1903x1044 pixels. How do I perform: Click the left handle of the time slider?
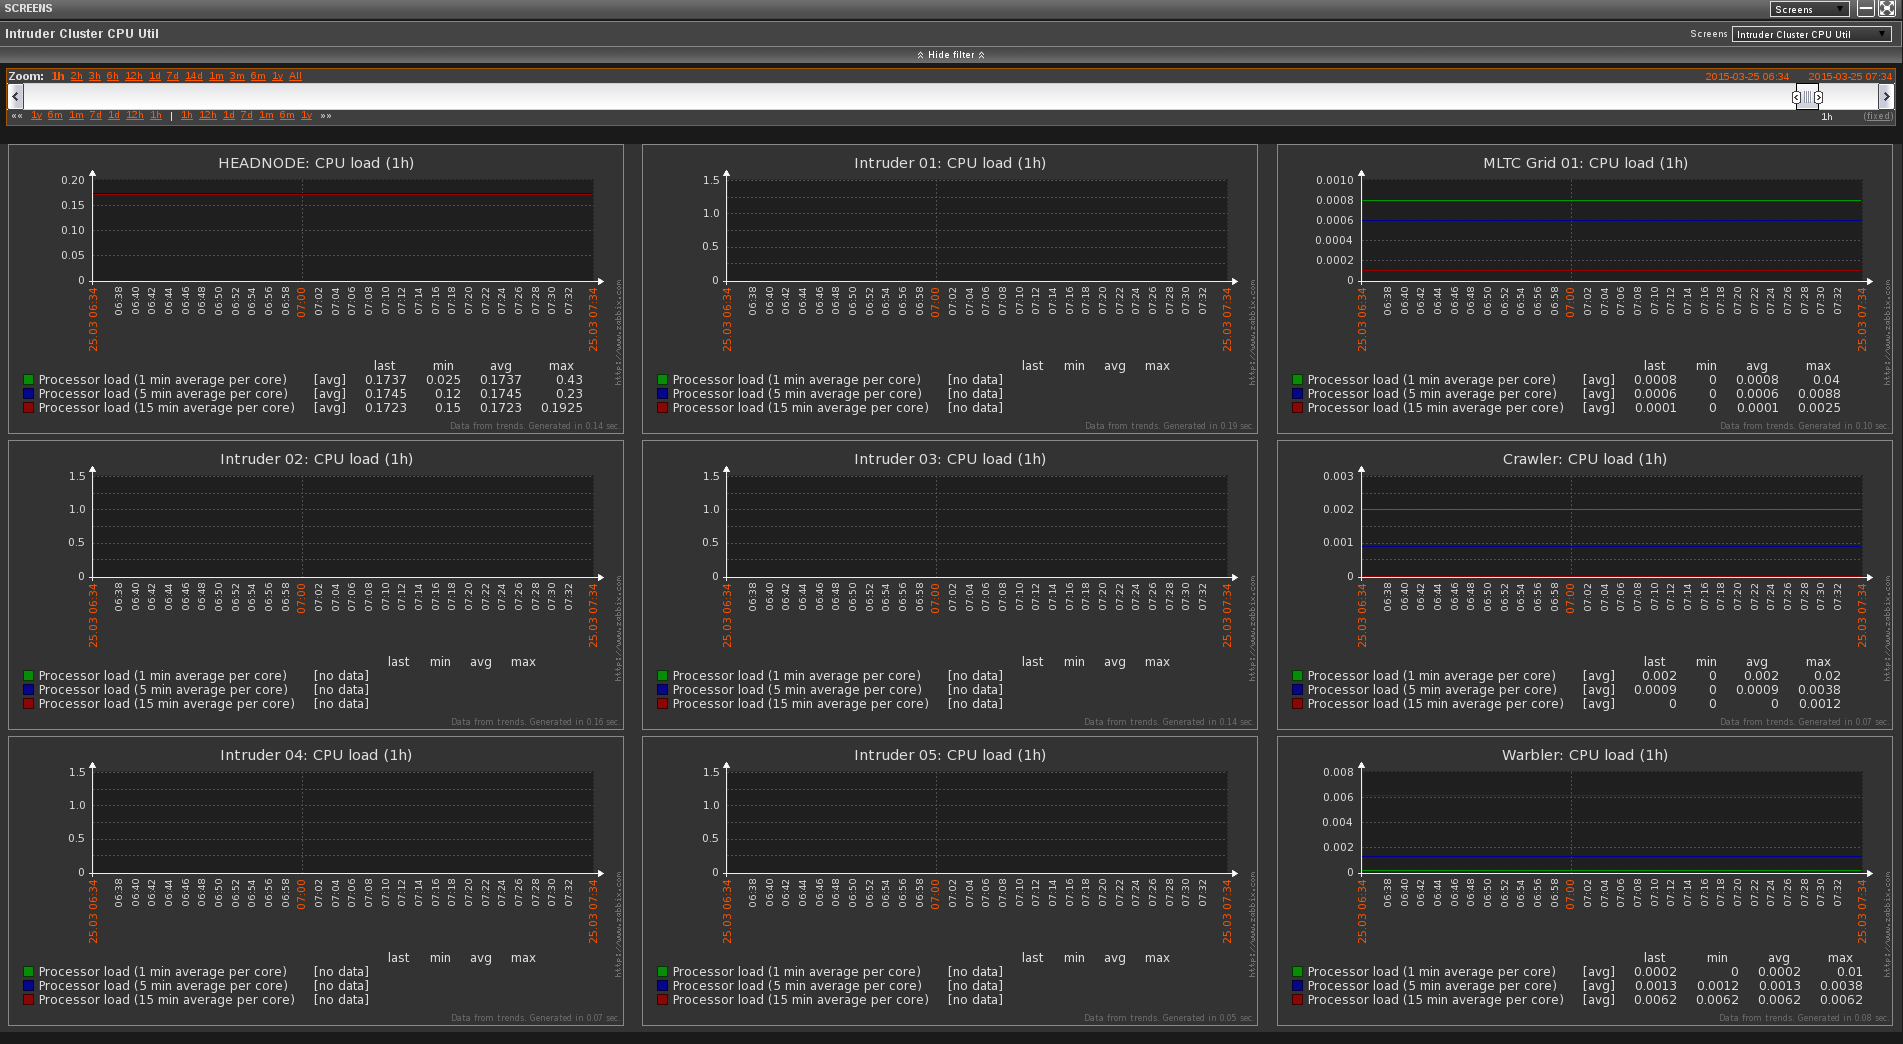[x=1796, y=97]
